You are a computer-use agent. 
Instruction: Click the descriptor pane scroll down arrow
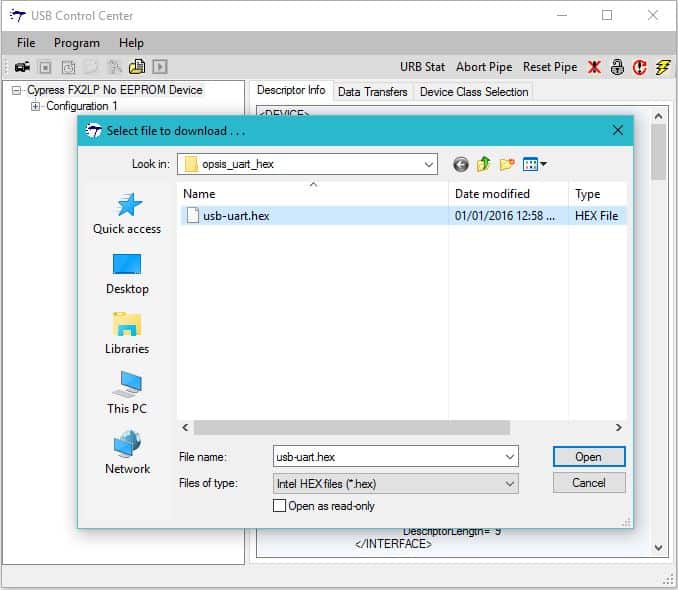coord(659,548)
